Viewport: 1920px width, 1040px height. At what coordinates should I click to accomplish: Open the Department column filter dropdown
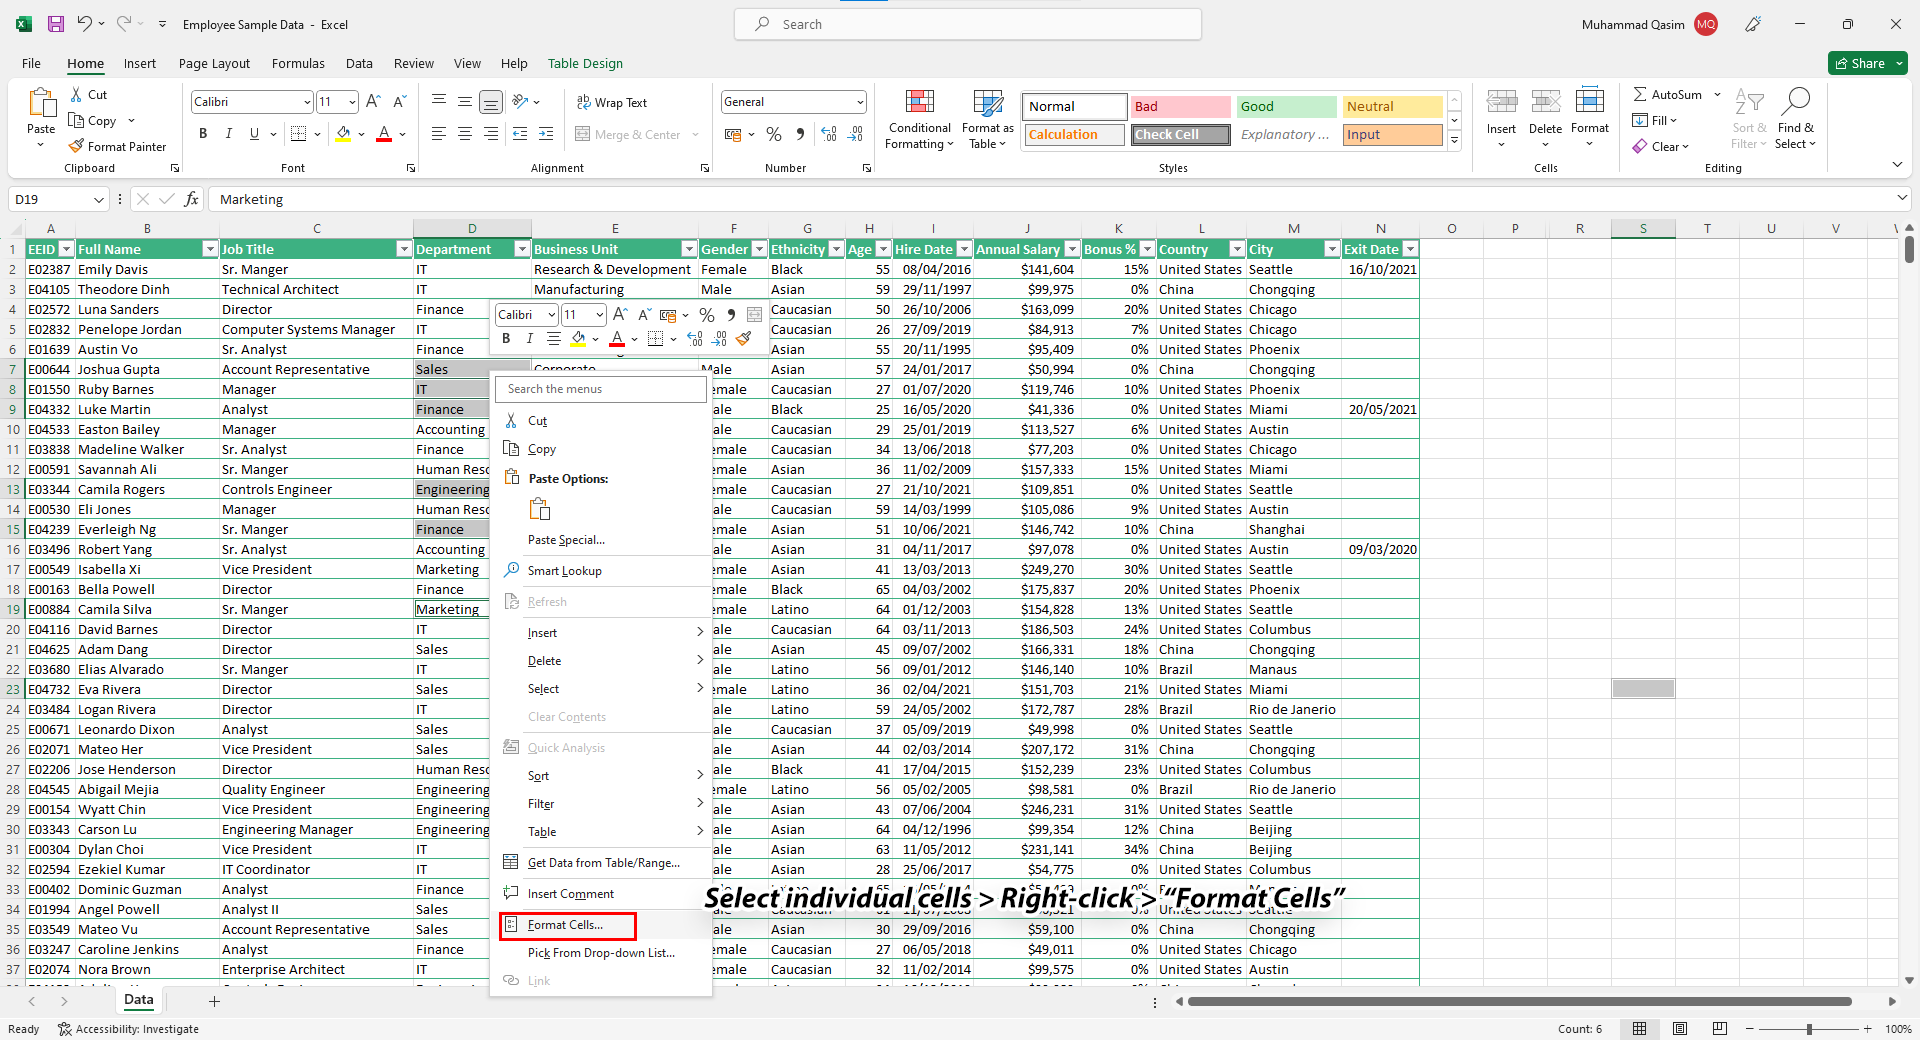tap(521, 248)
